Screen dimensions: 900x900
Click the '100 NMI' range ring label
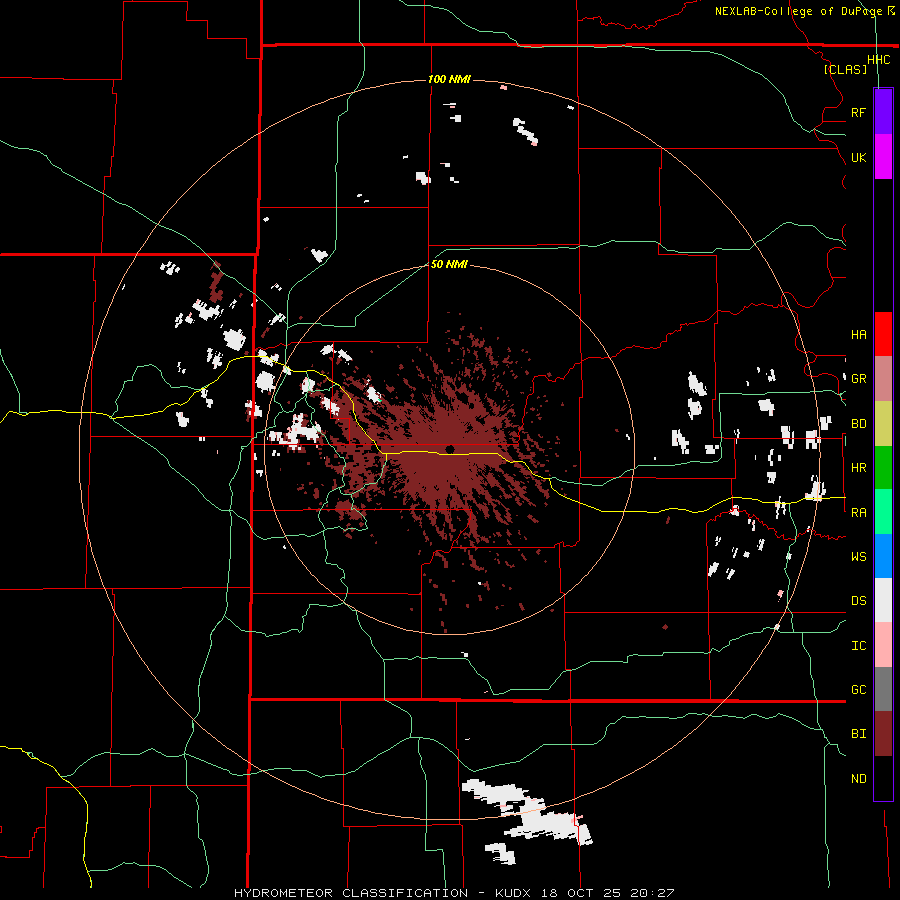(449, 79)
